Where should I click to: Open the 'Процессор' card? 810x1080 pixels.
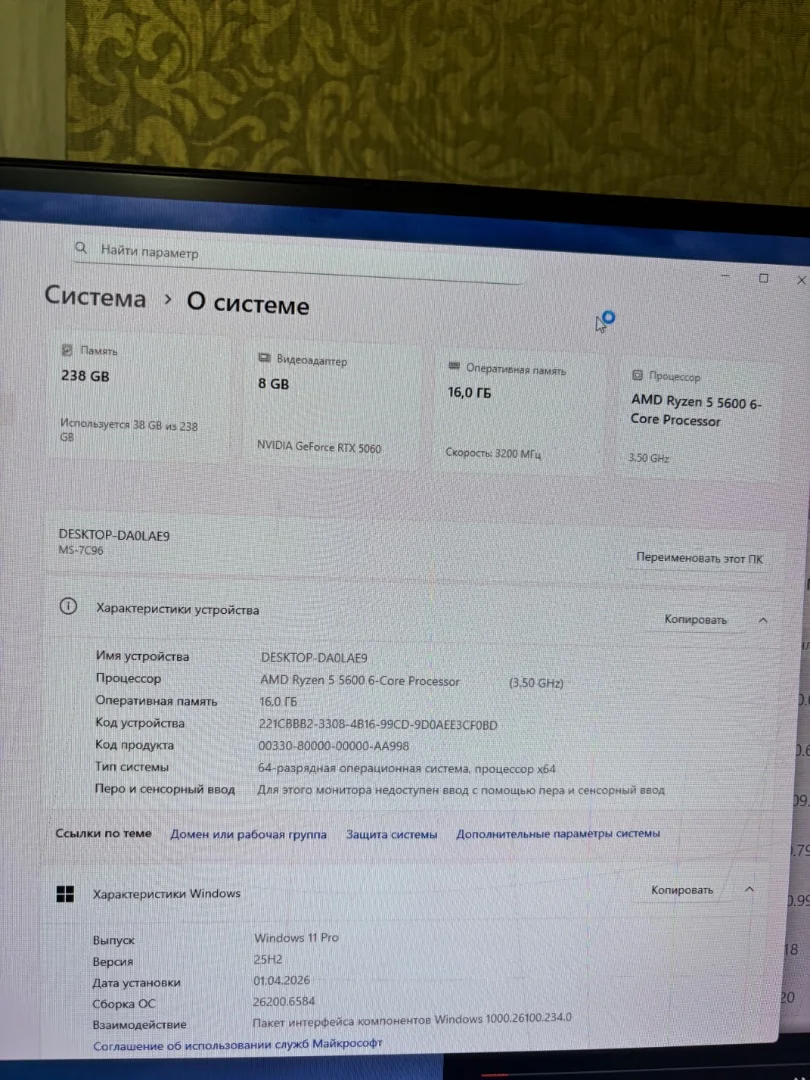point(698,419)
